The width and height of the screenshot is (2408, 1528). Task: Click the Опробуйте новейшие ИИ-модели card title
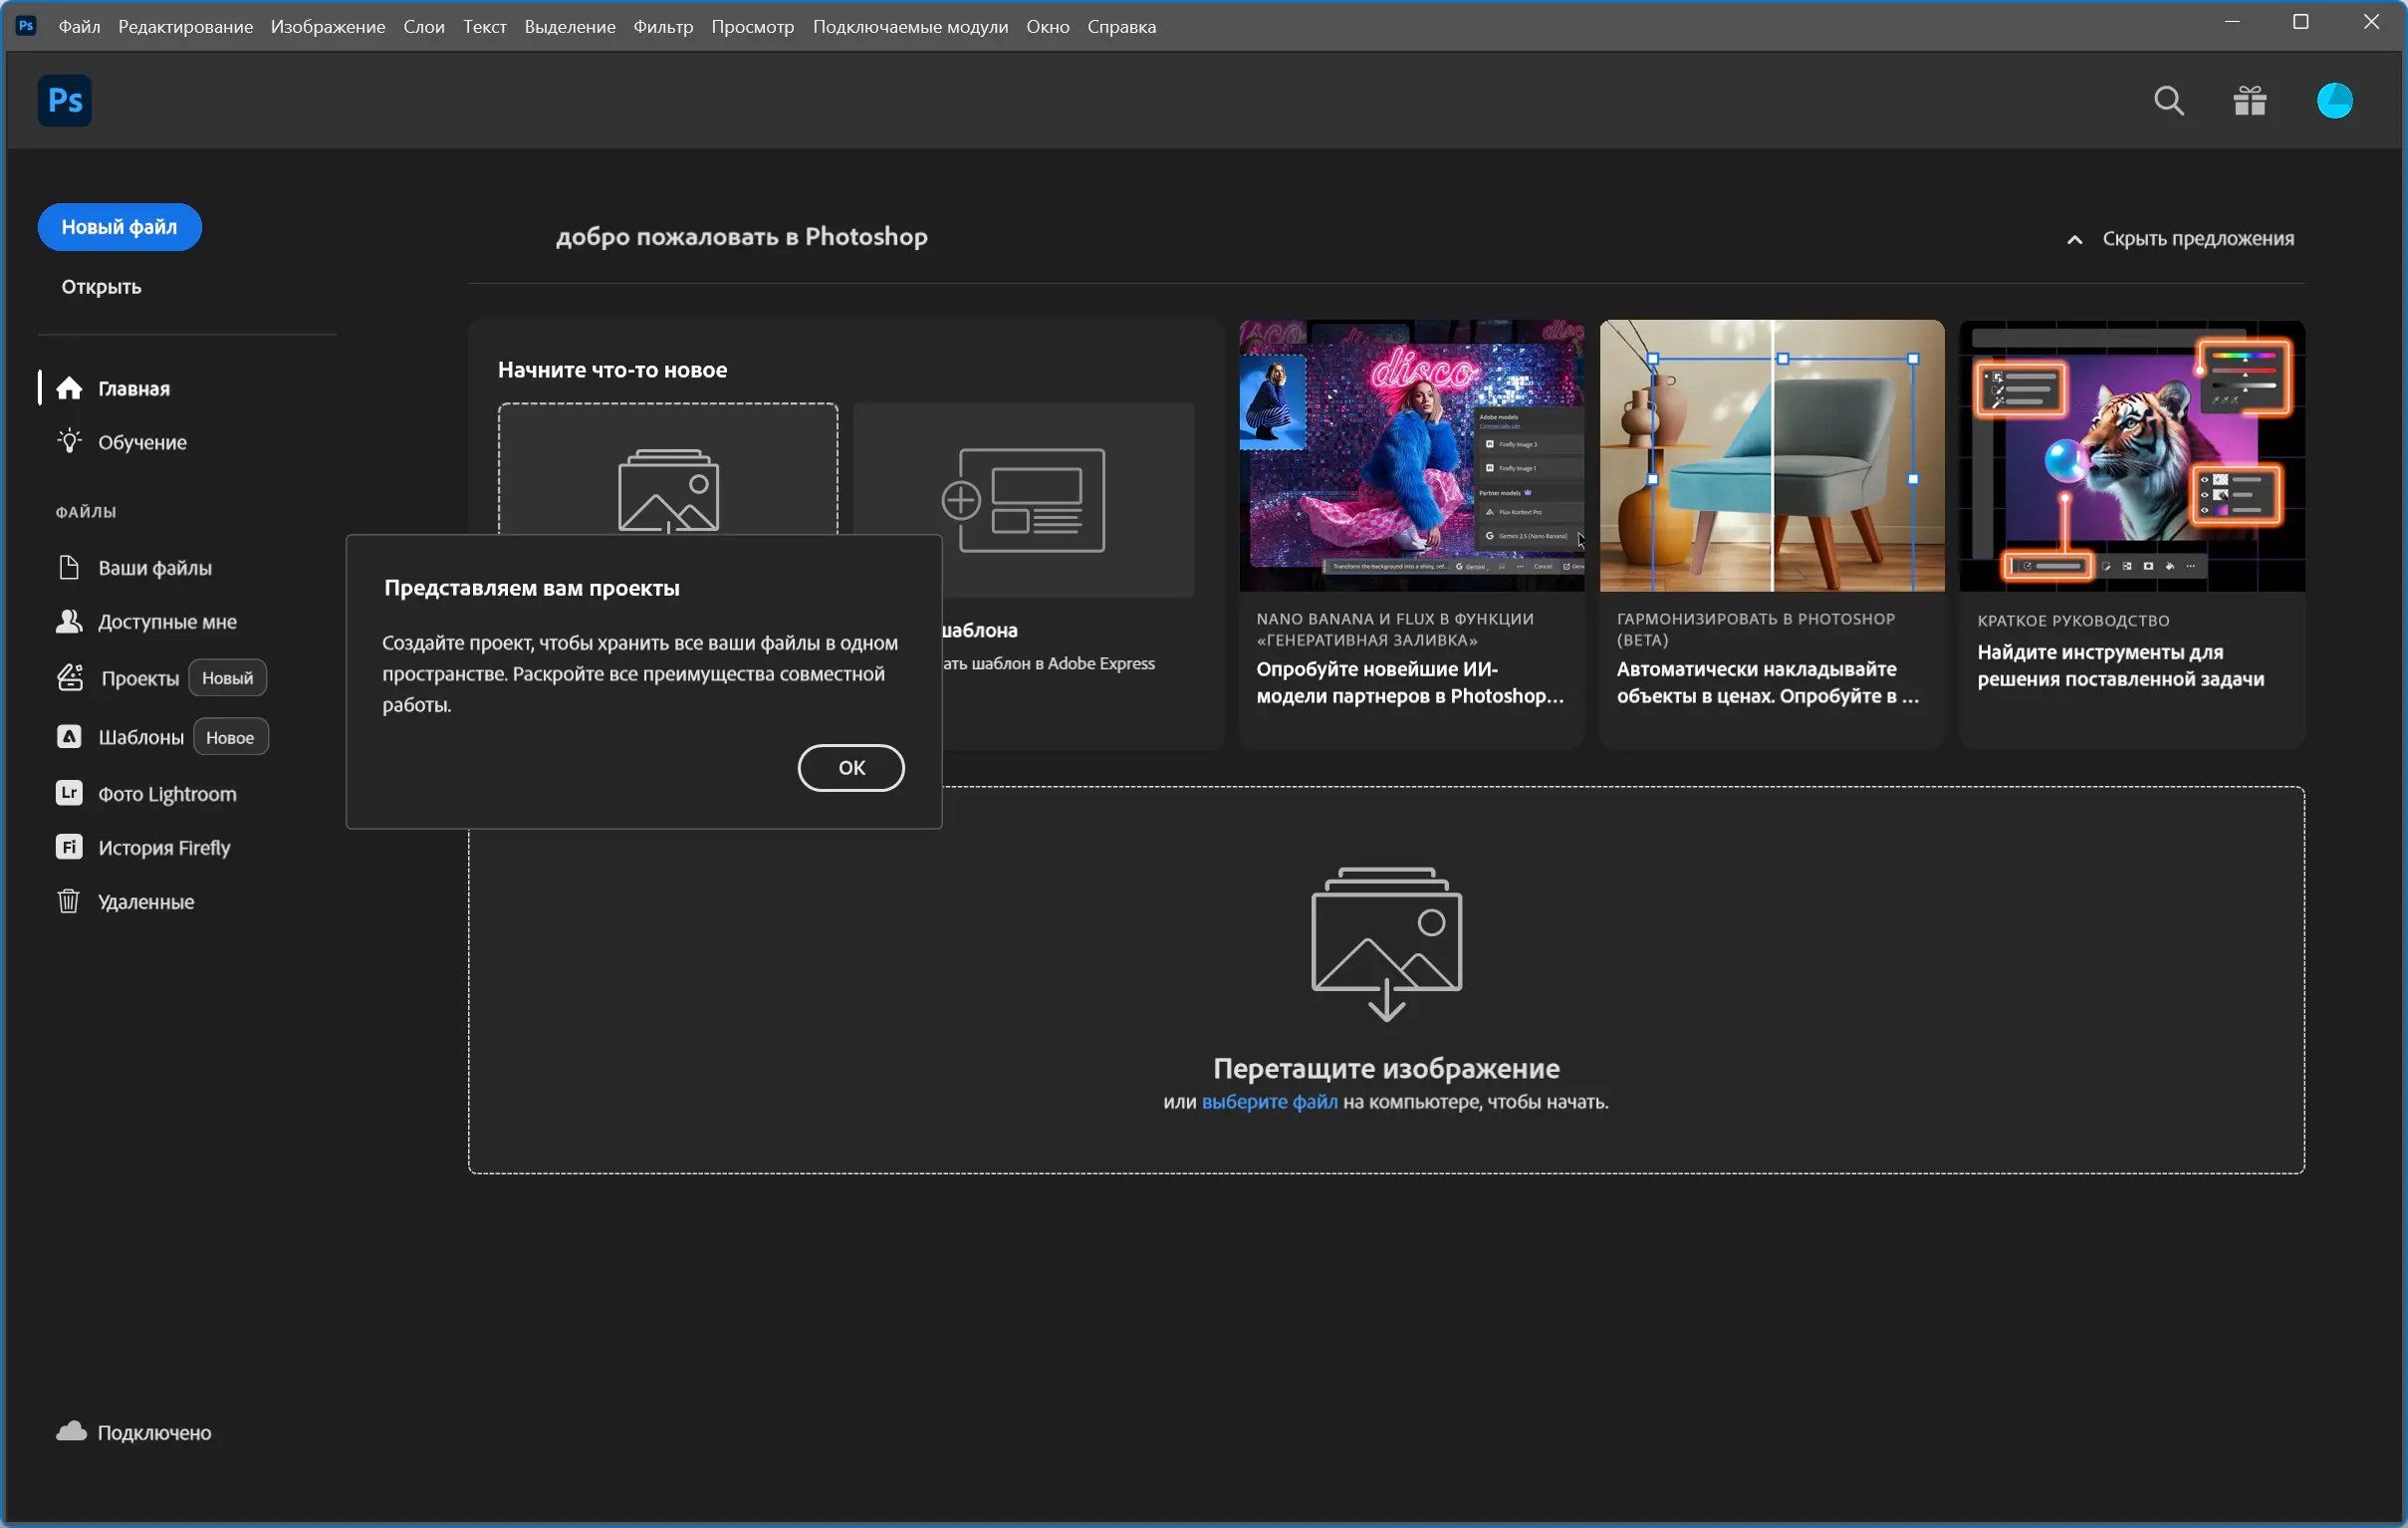pyautogui.click(x=1410, y=682)
